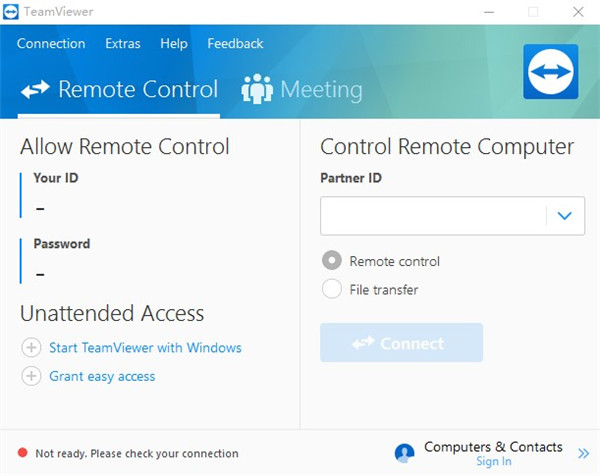Click the Computers & Contacts avatar icon
This screenshot has height=476, width=600.
pos(404,454)
